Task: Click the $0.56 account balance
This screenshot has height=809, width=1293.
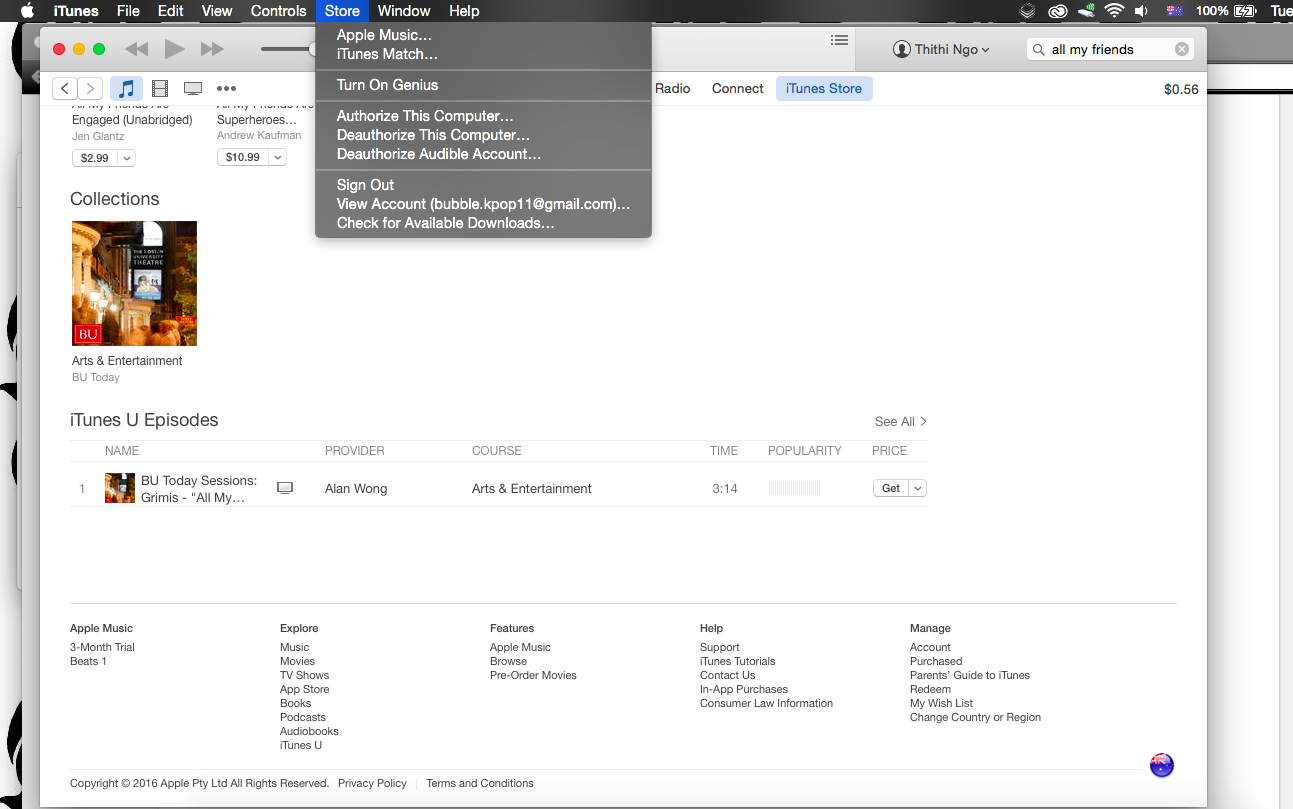Action: click(1181, 89)
